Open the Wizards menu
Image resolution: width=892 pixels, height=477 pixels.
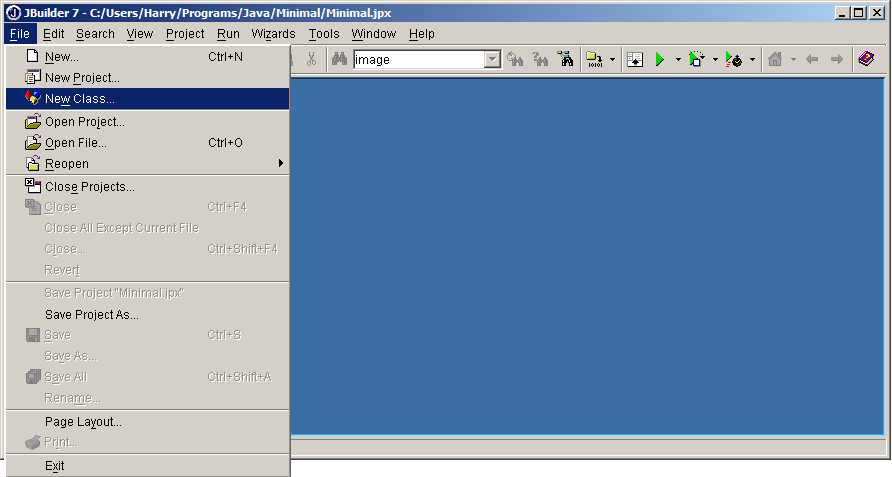coord(273,34)
